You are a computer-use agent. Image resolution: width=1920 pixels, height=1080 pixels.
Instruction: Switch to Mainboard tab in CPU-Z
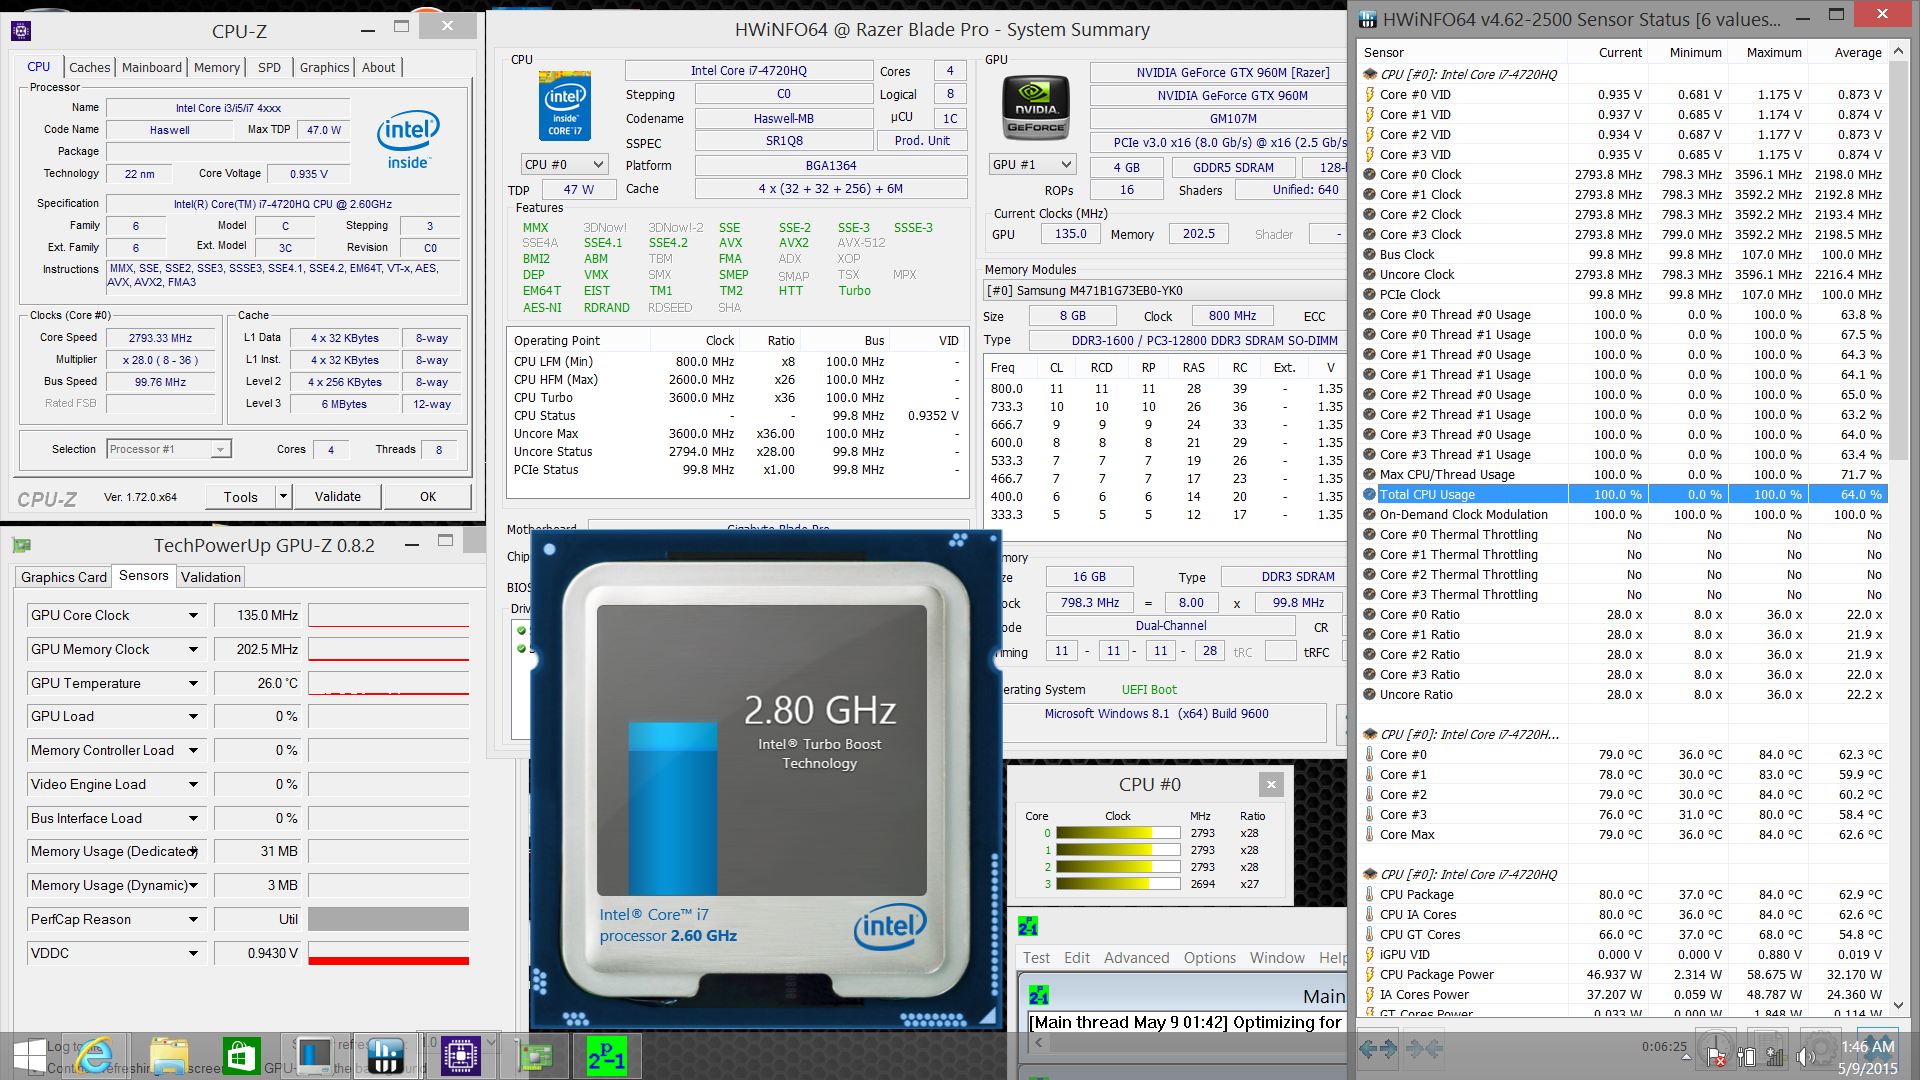[x=152, y=67]
